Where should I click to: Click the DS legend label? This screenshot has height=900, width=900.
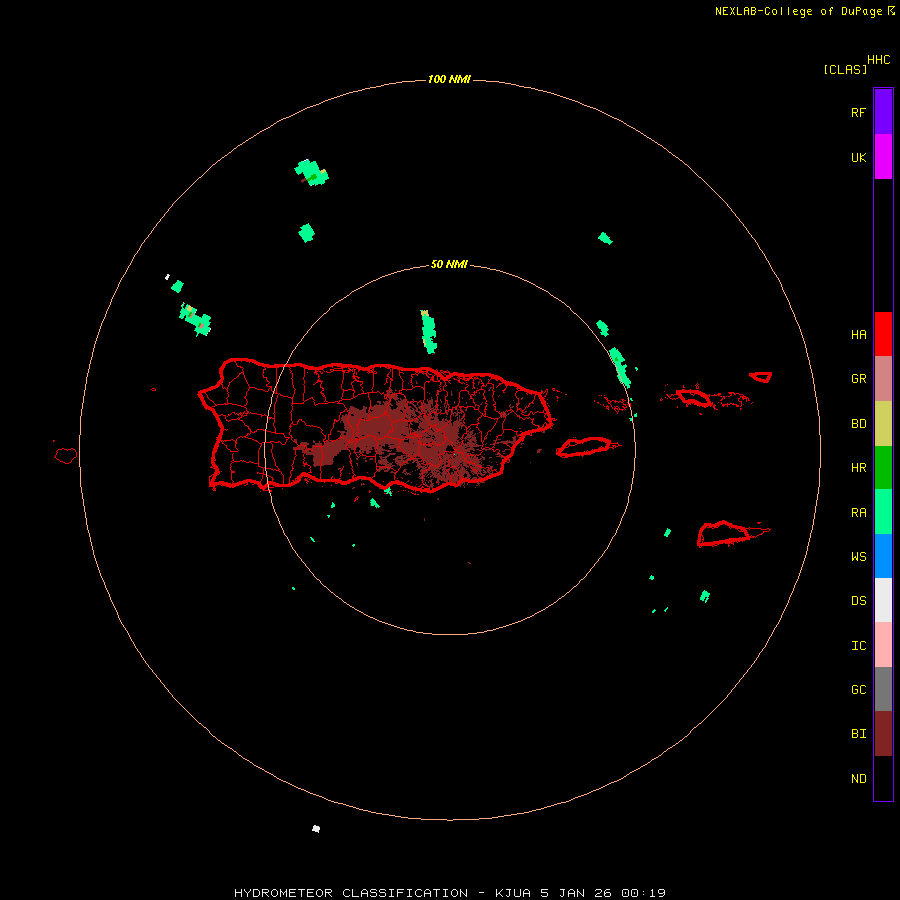(x=858, y=600)
